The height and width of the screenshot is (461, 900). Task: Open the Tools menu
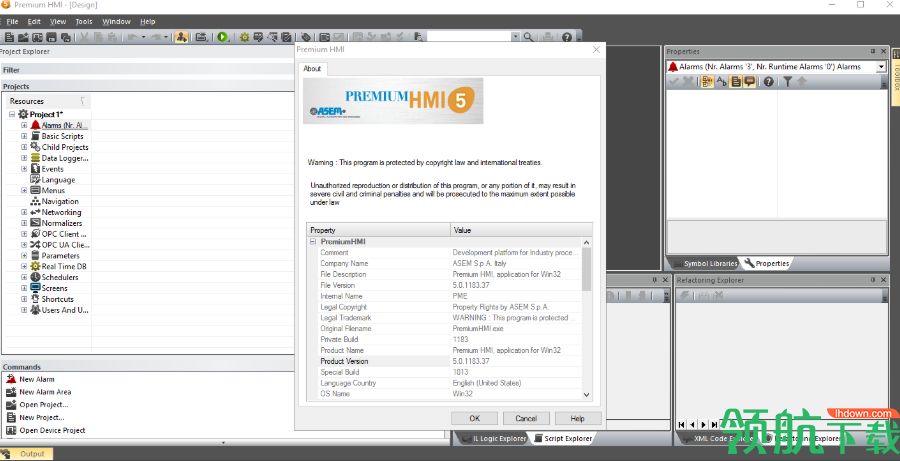tap(84, 21)
